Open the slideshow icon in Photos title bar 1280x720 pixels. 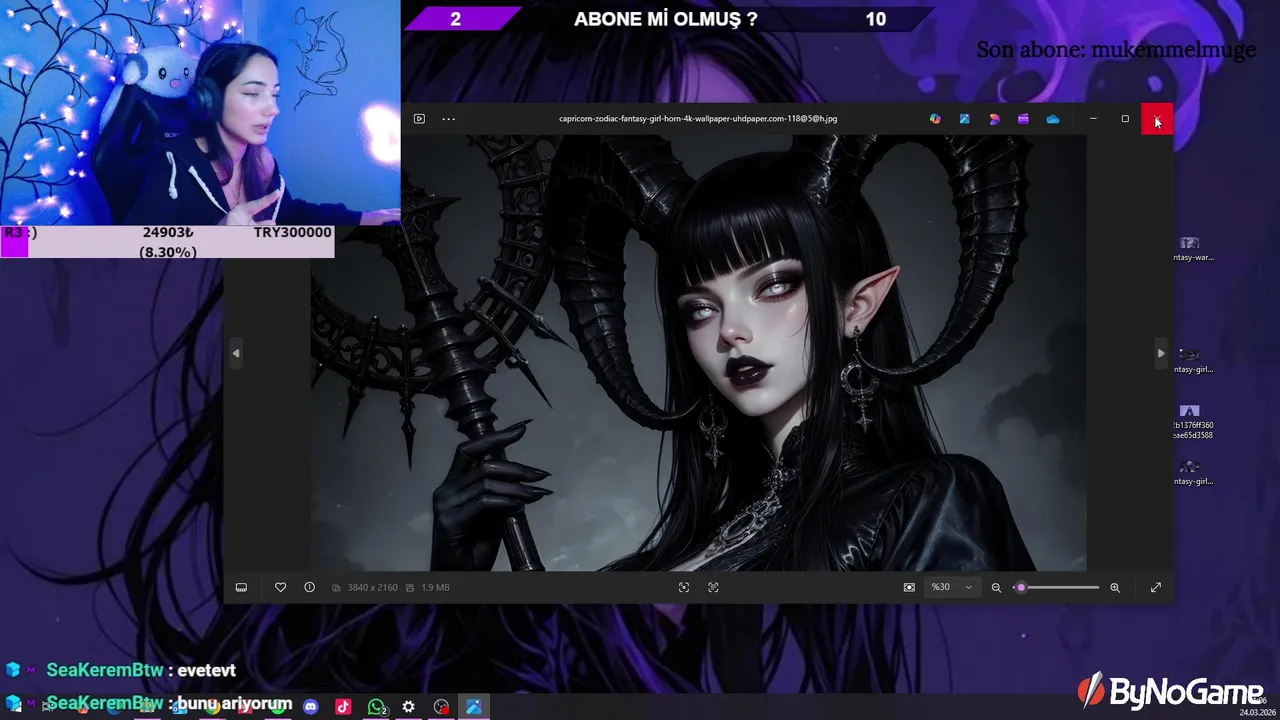(419, 118)
